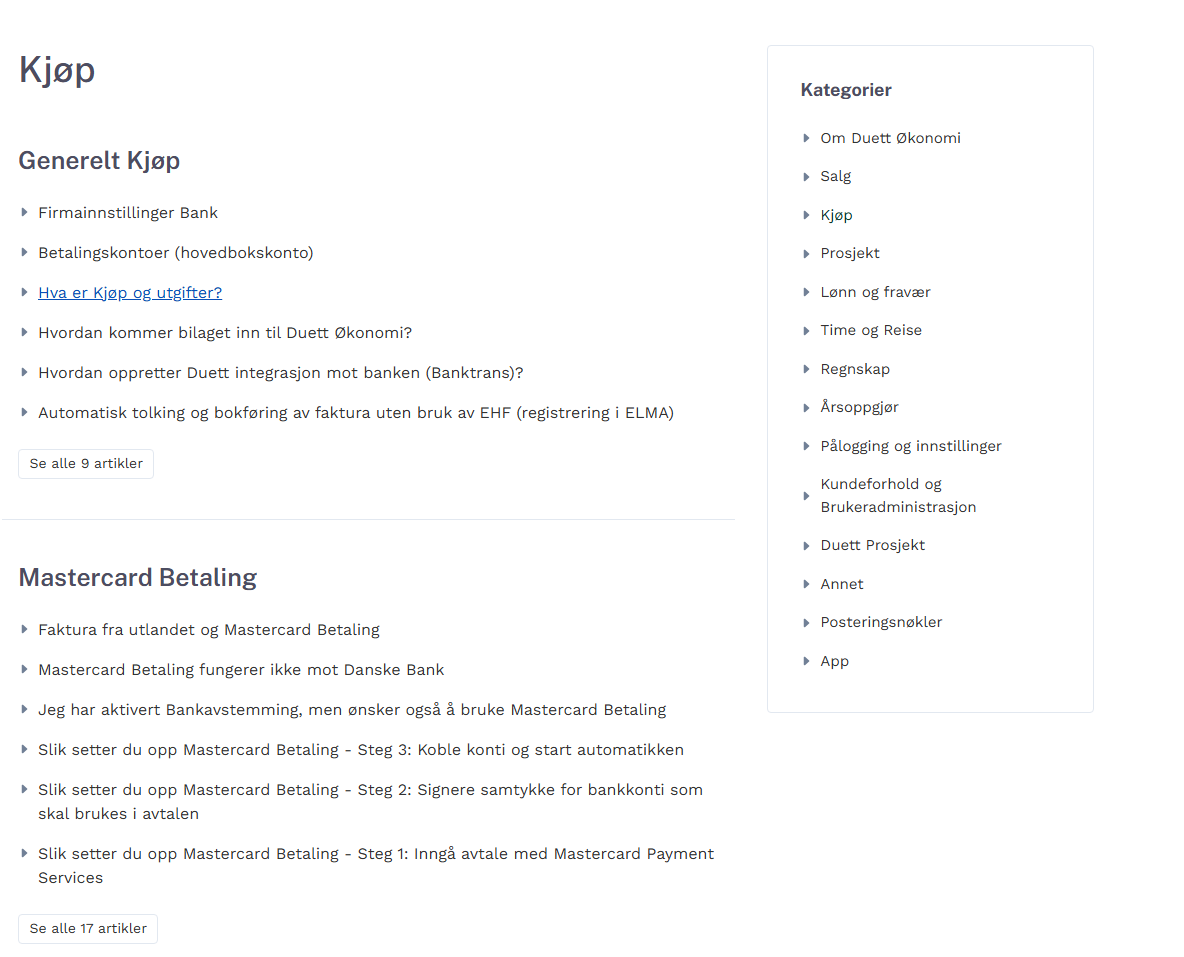
Task: Click the arrow icon beside Lønn og fravær
Action: click(x=806, y=292)
